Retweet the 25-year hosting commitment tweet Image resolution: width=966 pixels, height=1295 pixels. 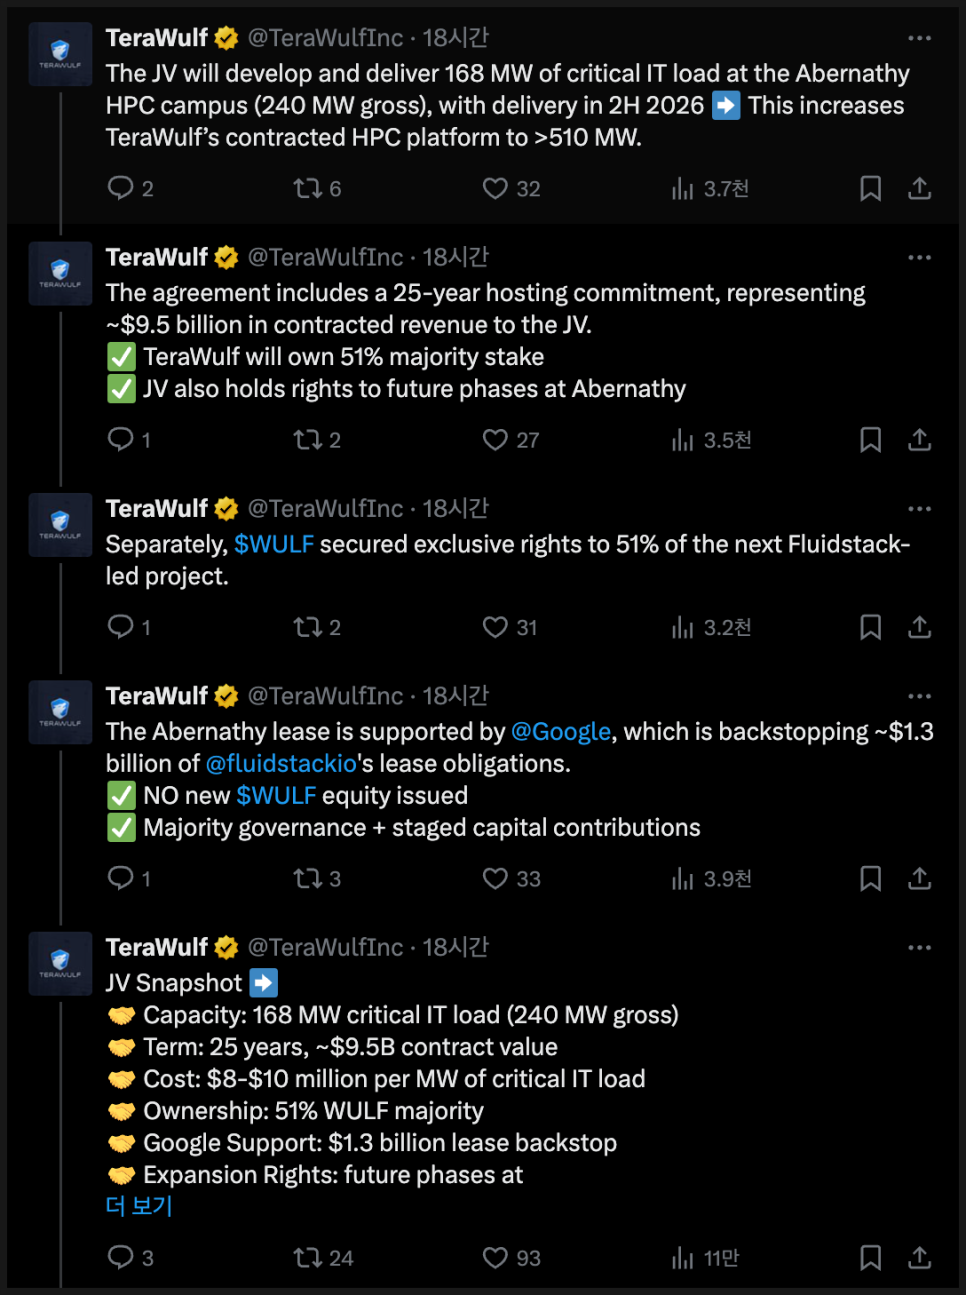(307, 440)
